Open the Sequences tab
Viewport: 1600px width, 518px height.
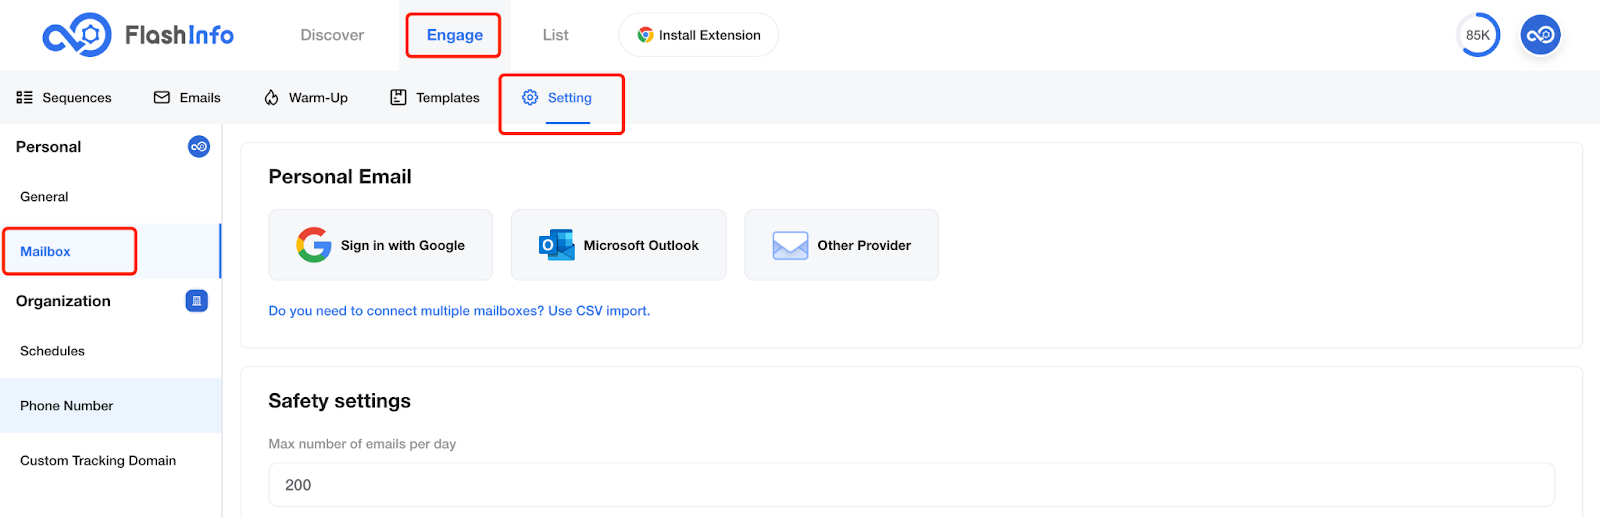[64, 97]
